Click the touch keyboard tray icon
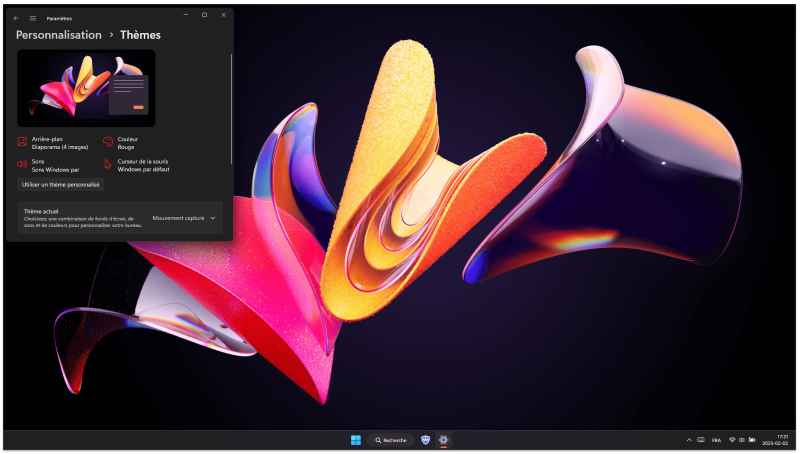The width and height of the screenshot is (800, 454). point(701,440)
